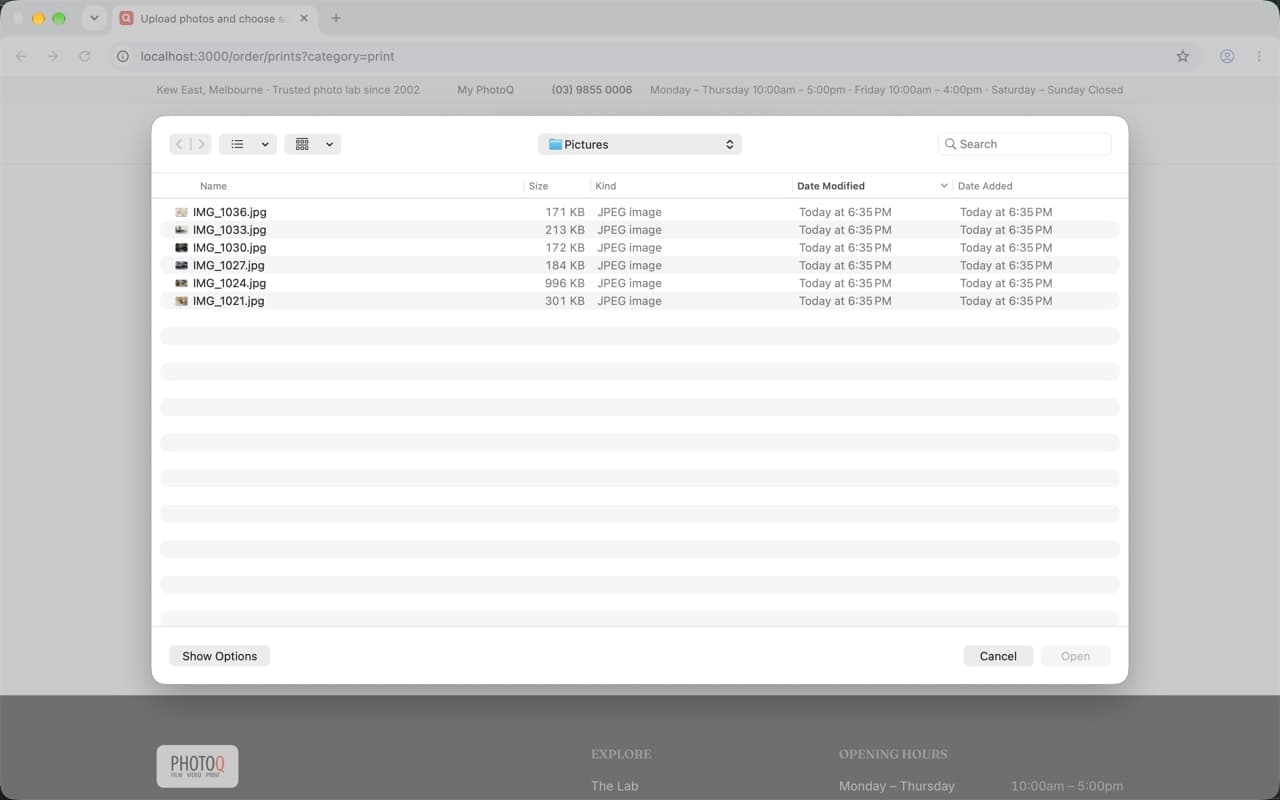Select file name IMG_1036.jpg
Viewport: 1280px width, 800px height.
230,212
